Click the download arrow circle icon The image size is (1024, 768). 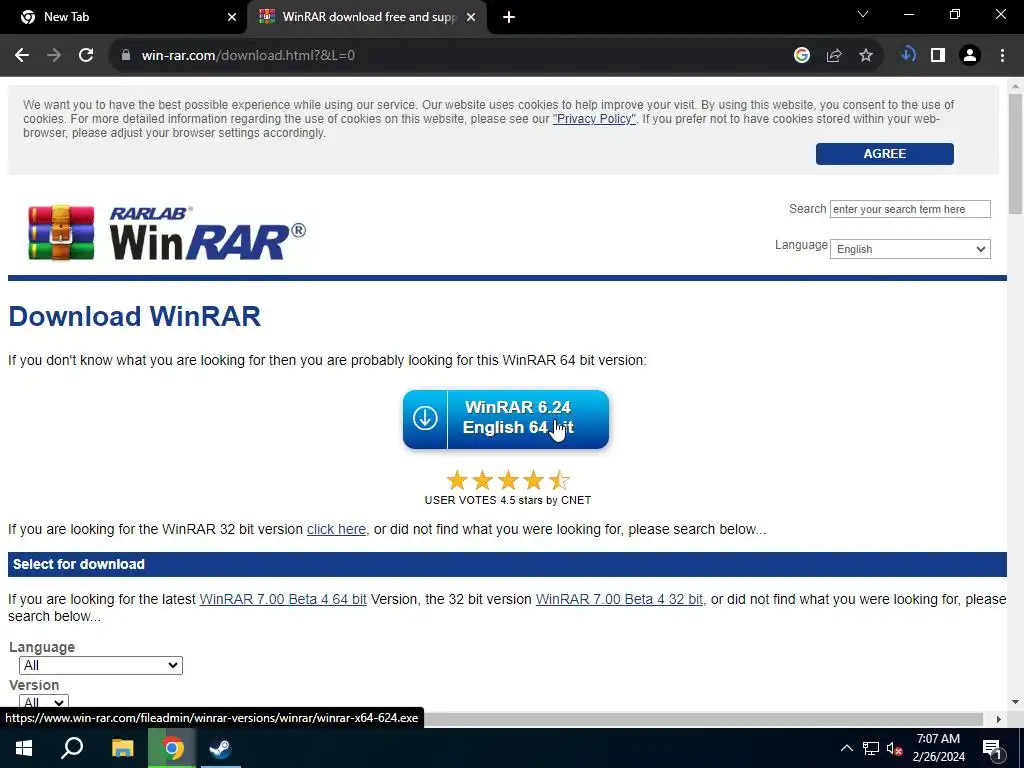tap(424, 418)
